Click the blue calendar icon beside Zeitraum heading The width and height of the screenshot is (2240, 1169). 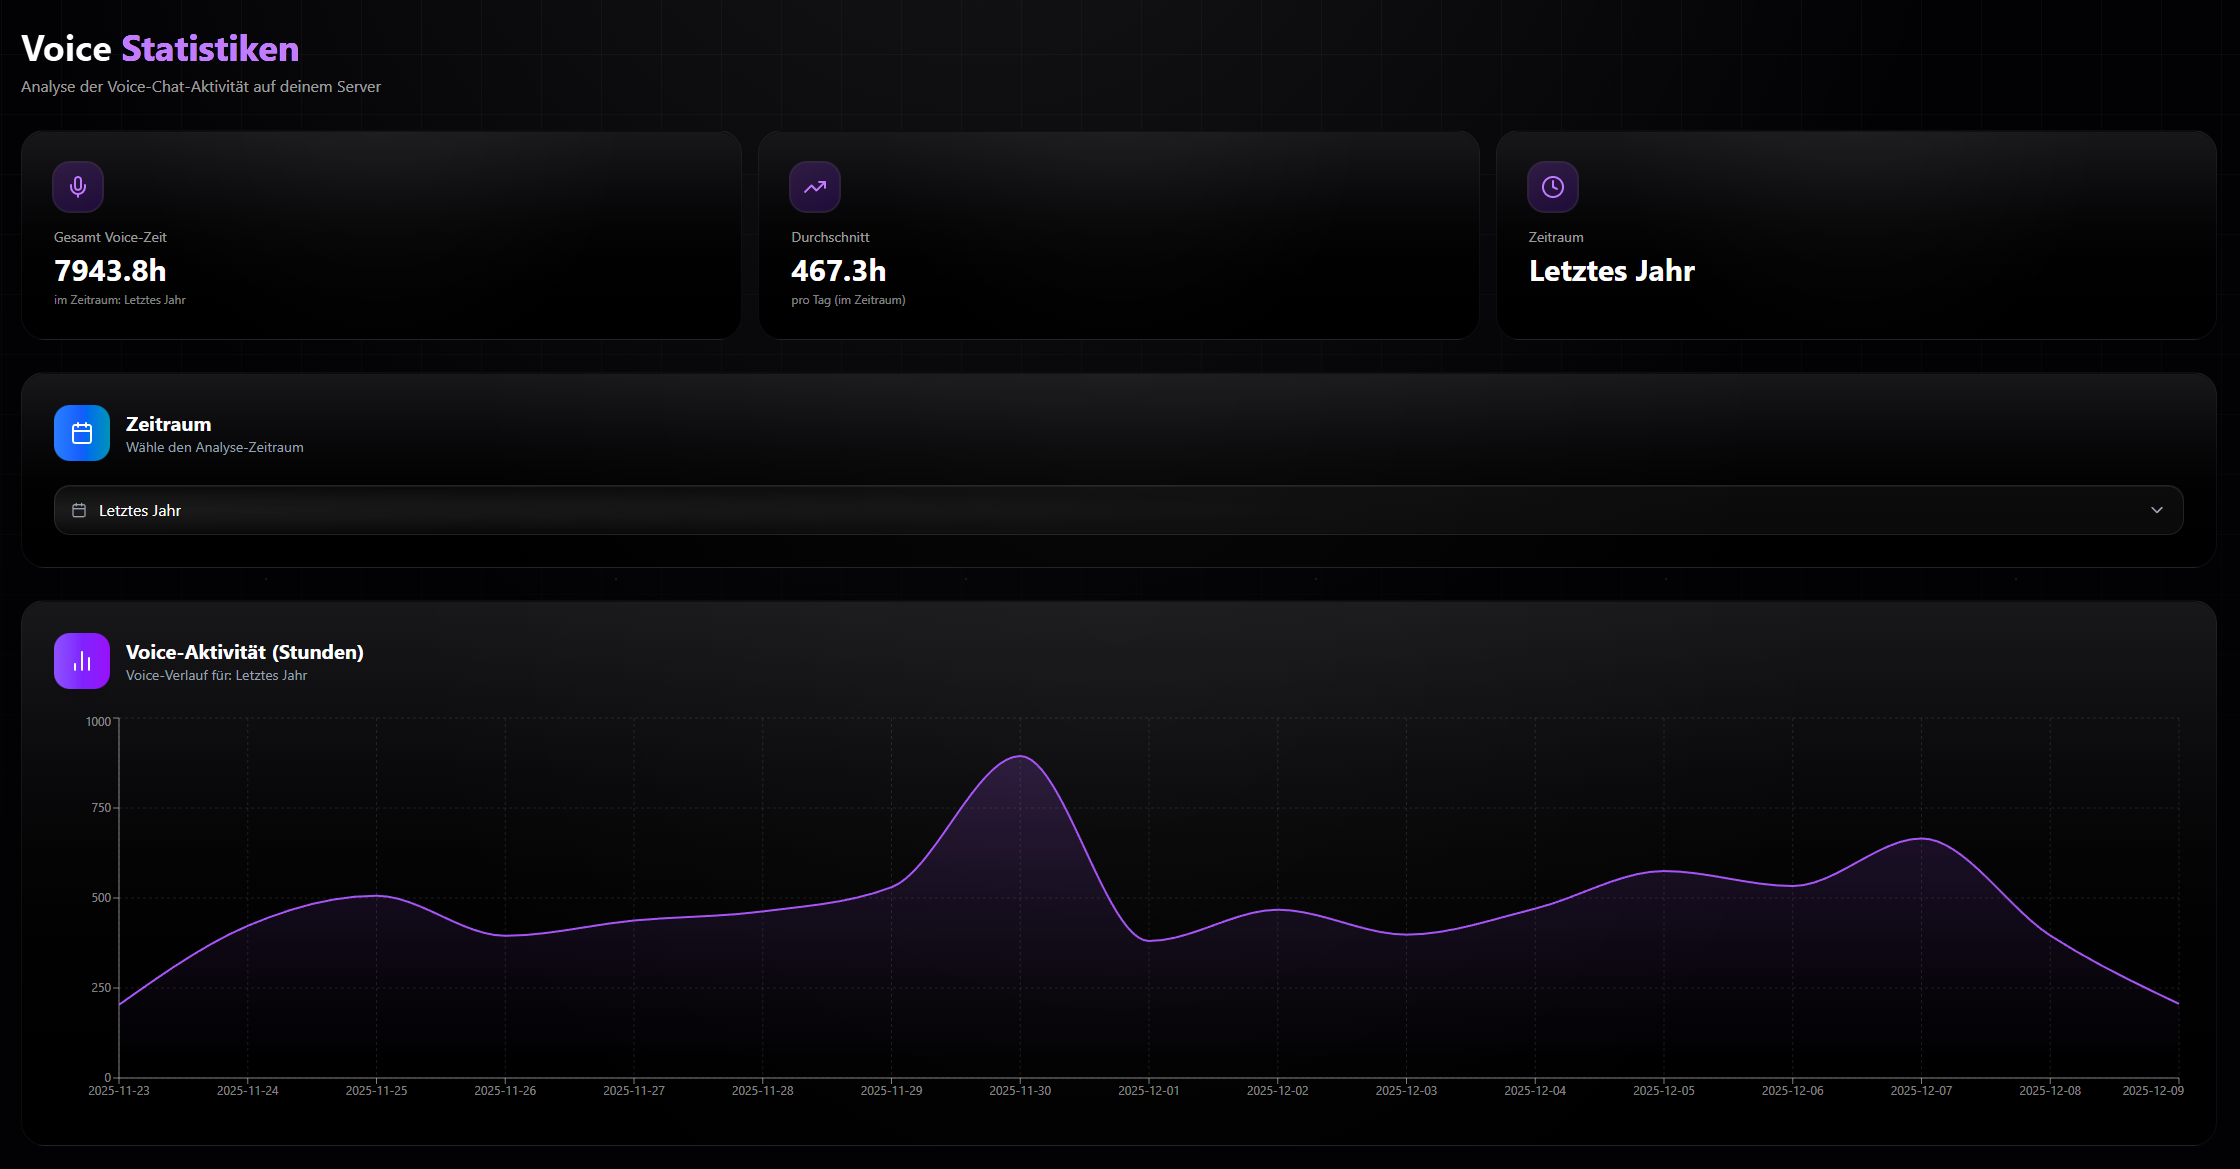click(81, 433)
